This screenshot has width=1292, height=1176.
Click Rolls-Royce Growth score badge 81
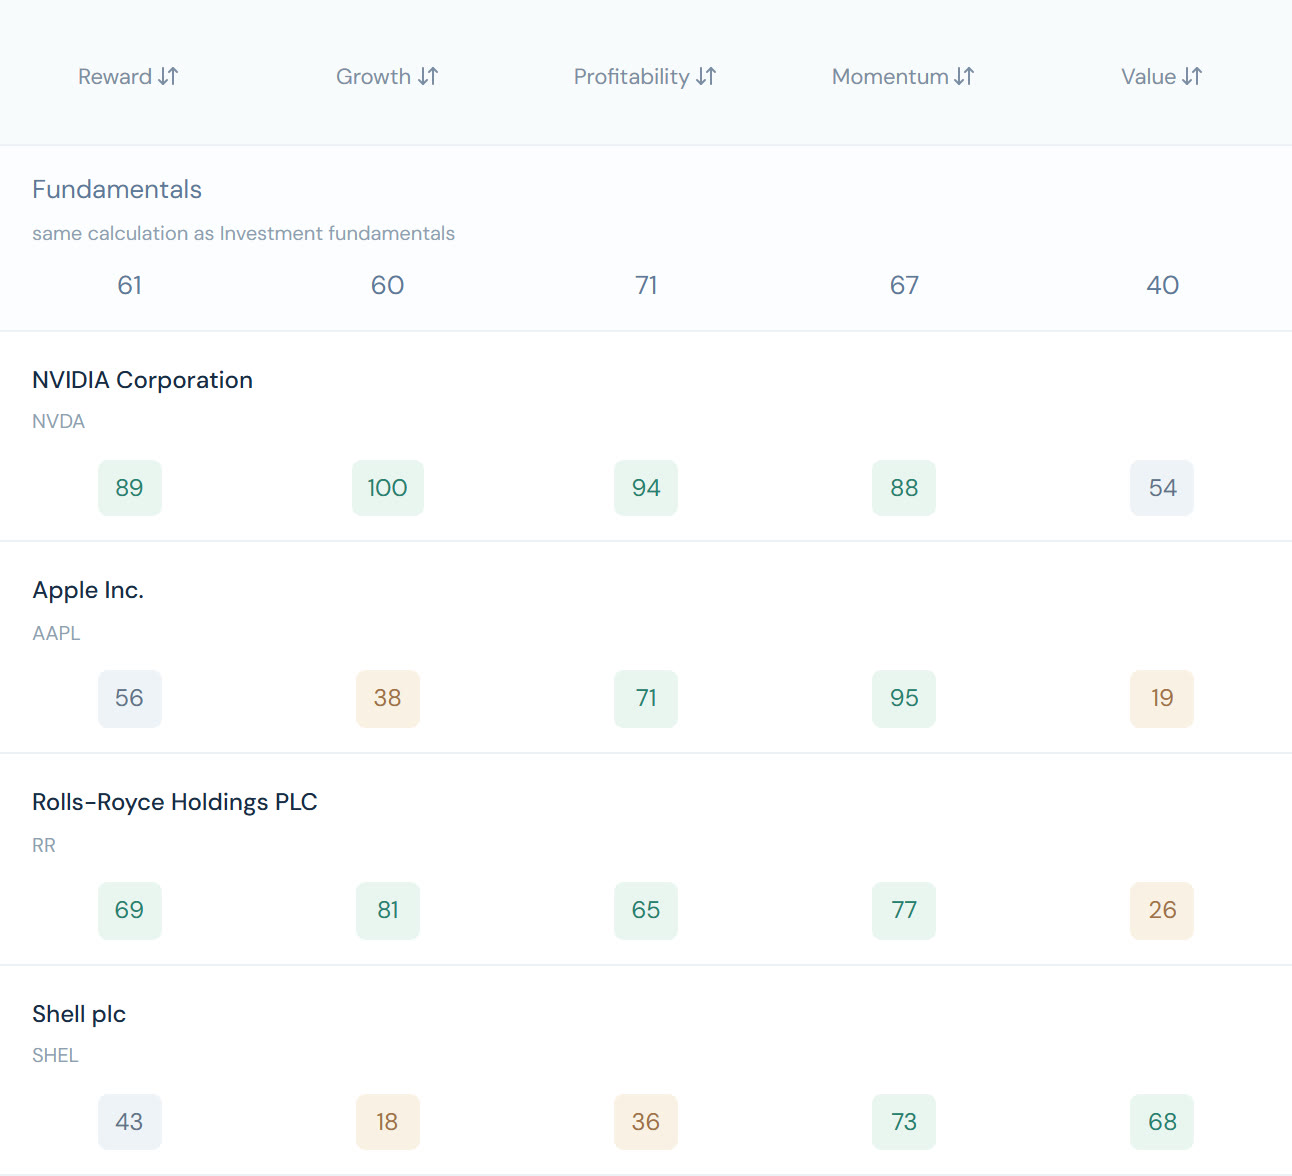point(388,910)
